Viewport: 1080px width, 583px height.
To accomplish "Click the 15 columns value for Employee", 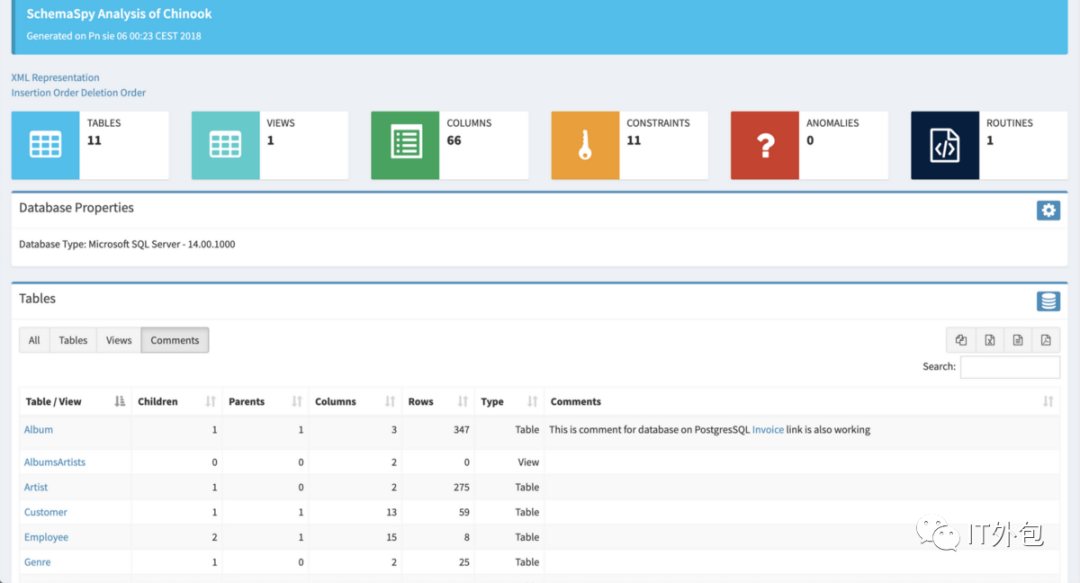I will tap(391, 537).
